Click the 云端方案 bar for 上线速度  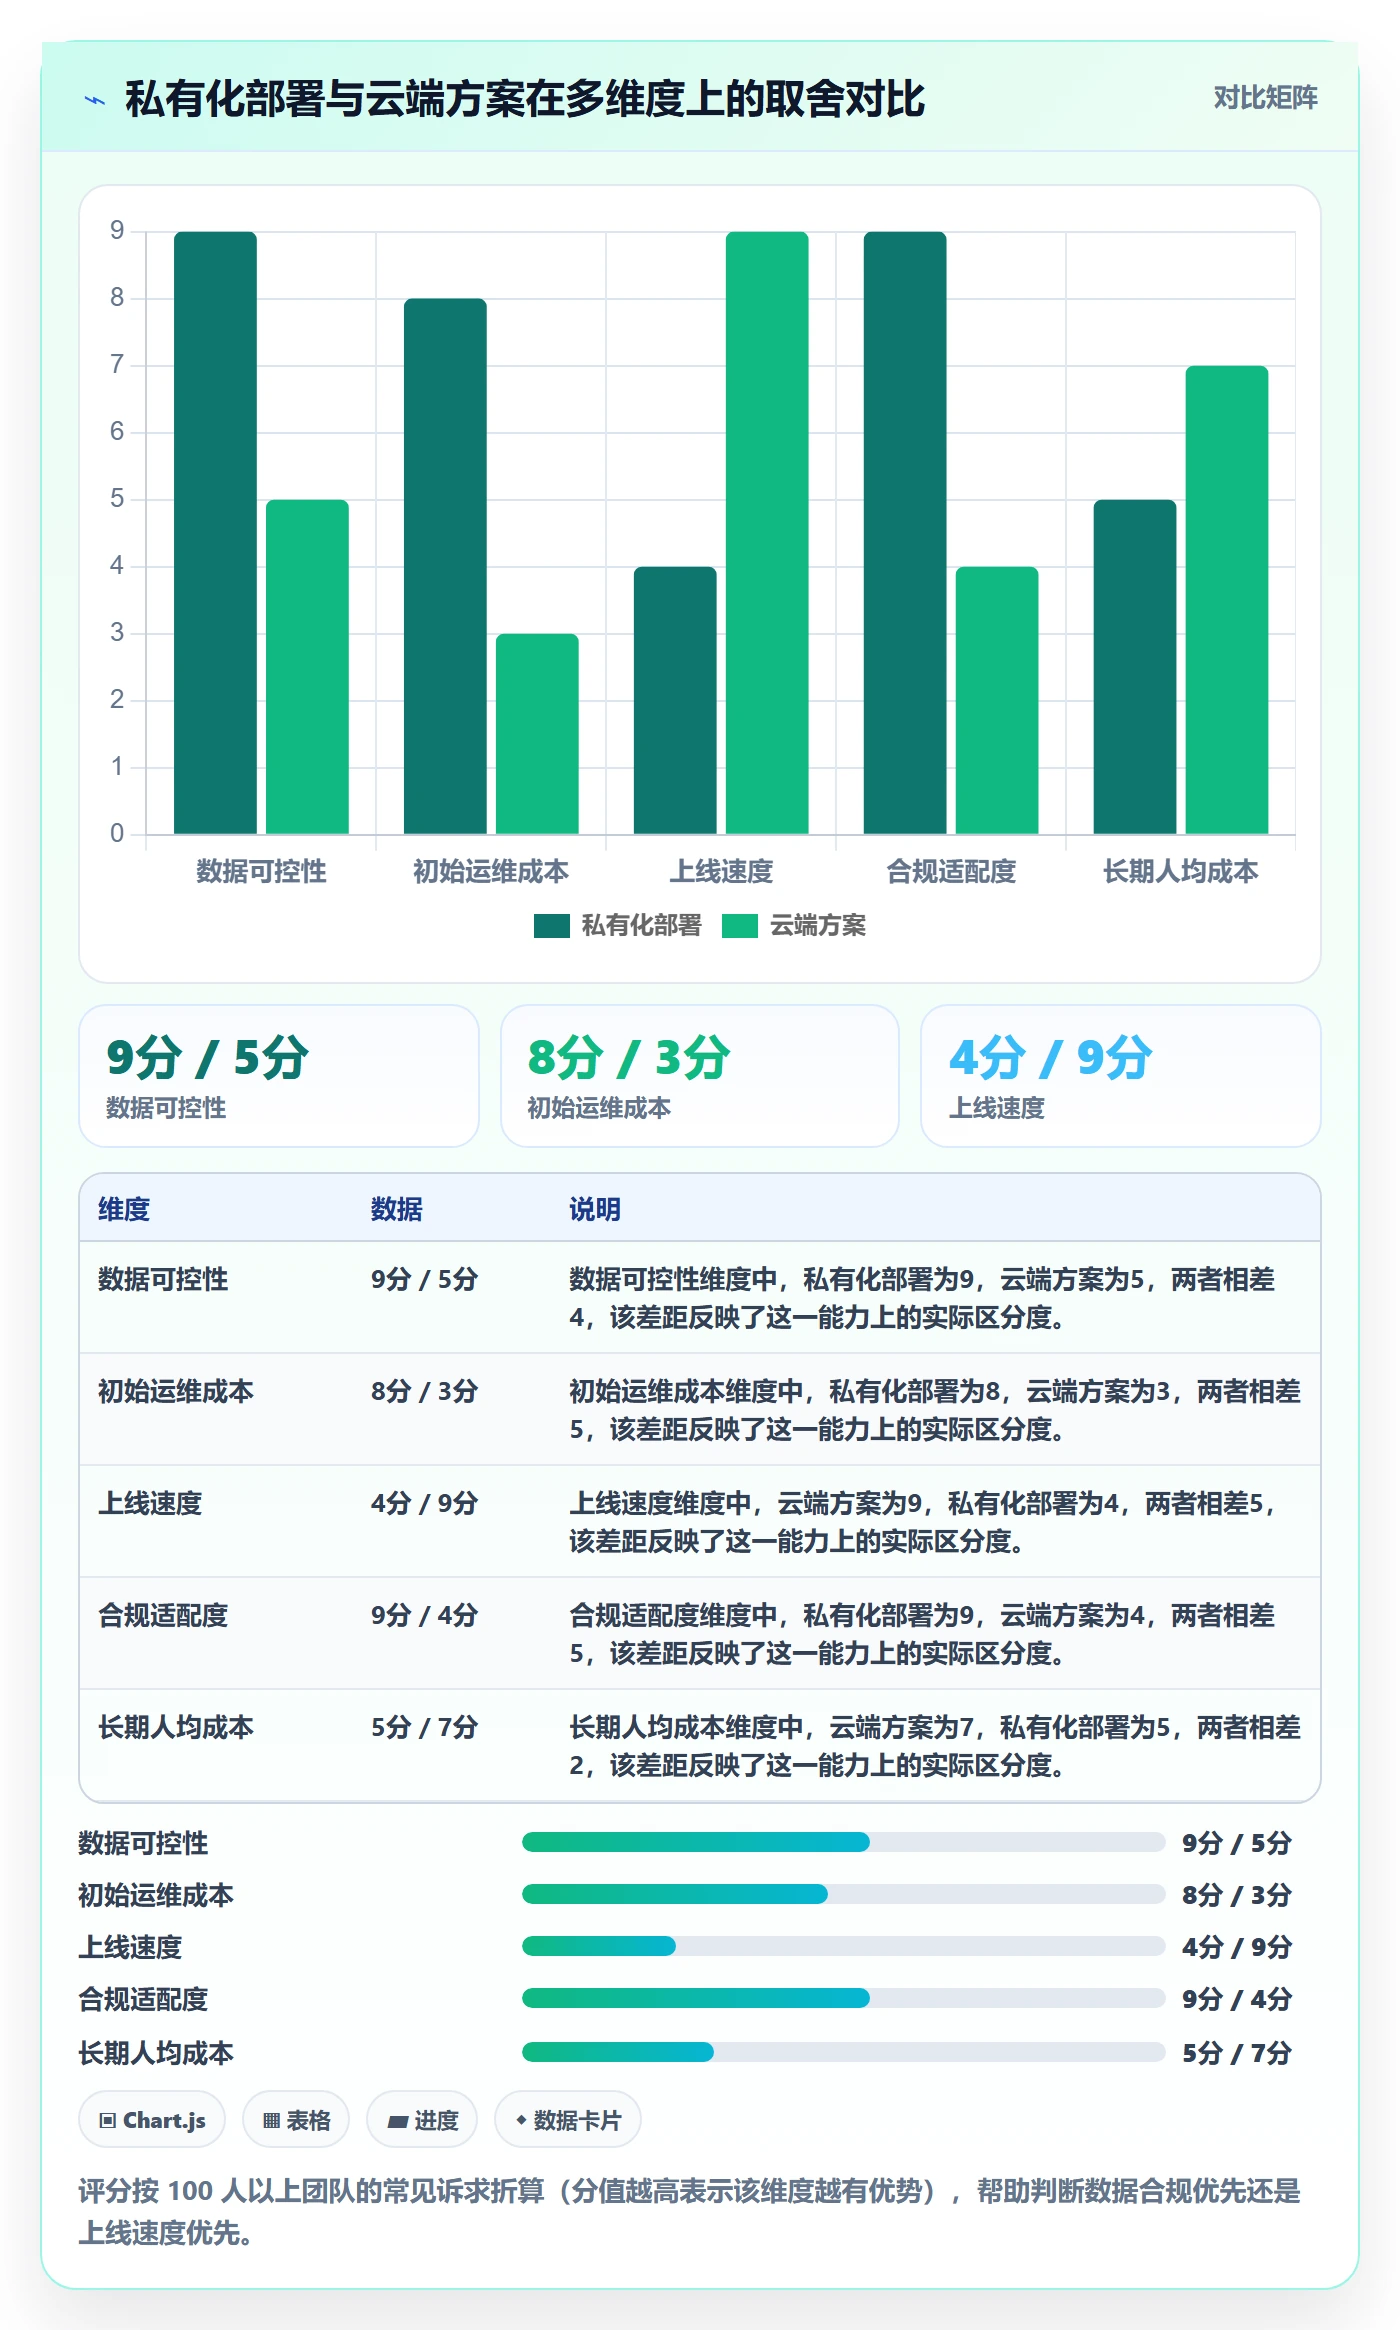(767, 533)
